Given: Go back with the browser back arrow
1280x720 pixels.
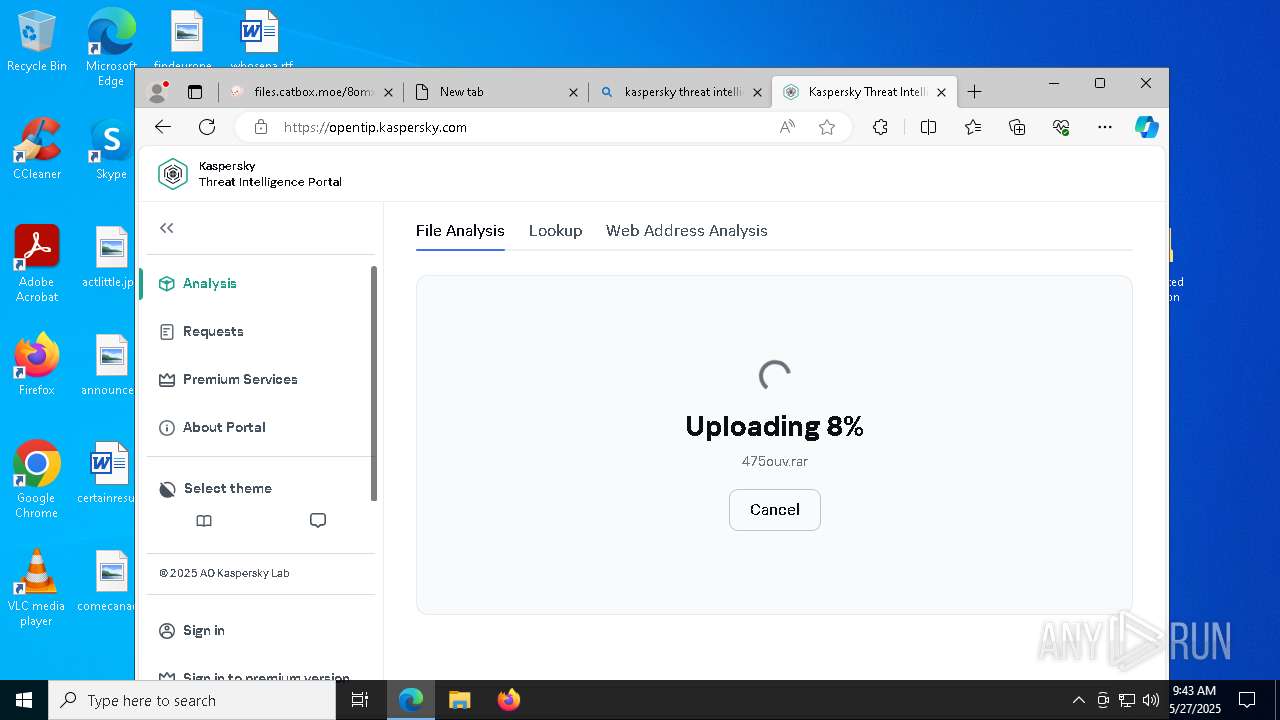Looking at the screenshot, I should tap(163, 127).
